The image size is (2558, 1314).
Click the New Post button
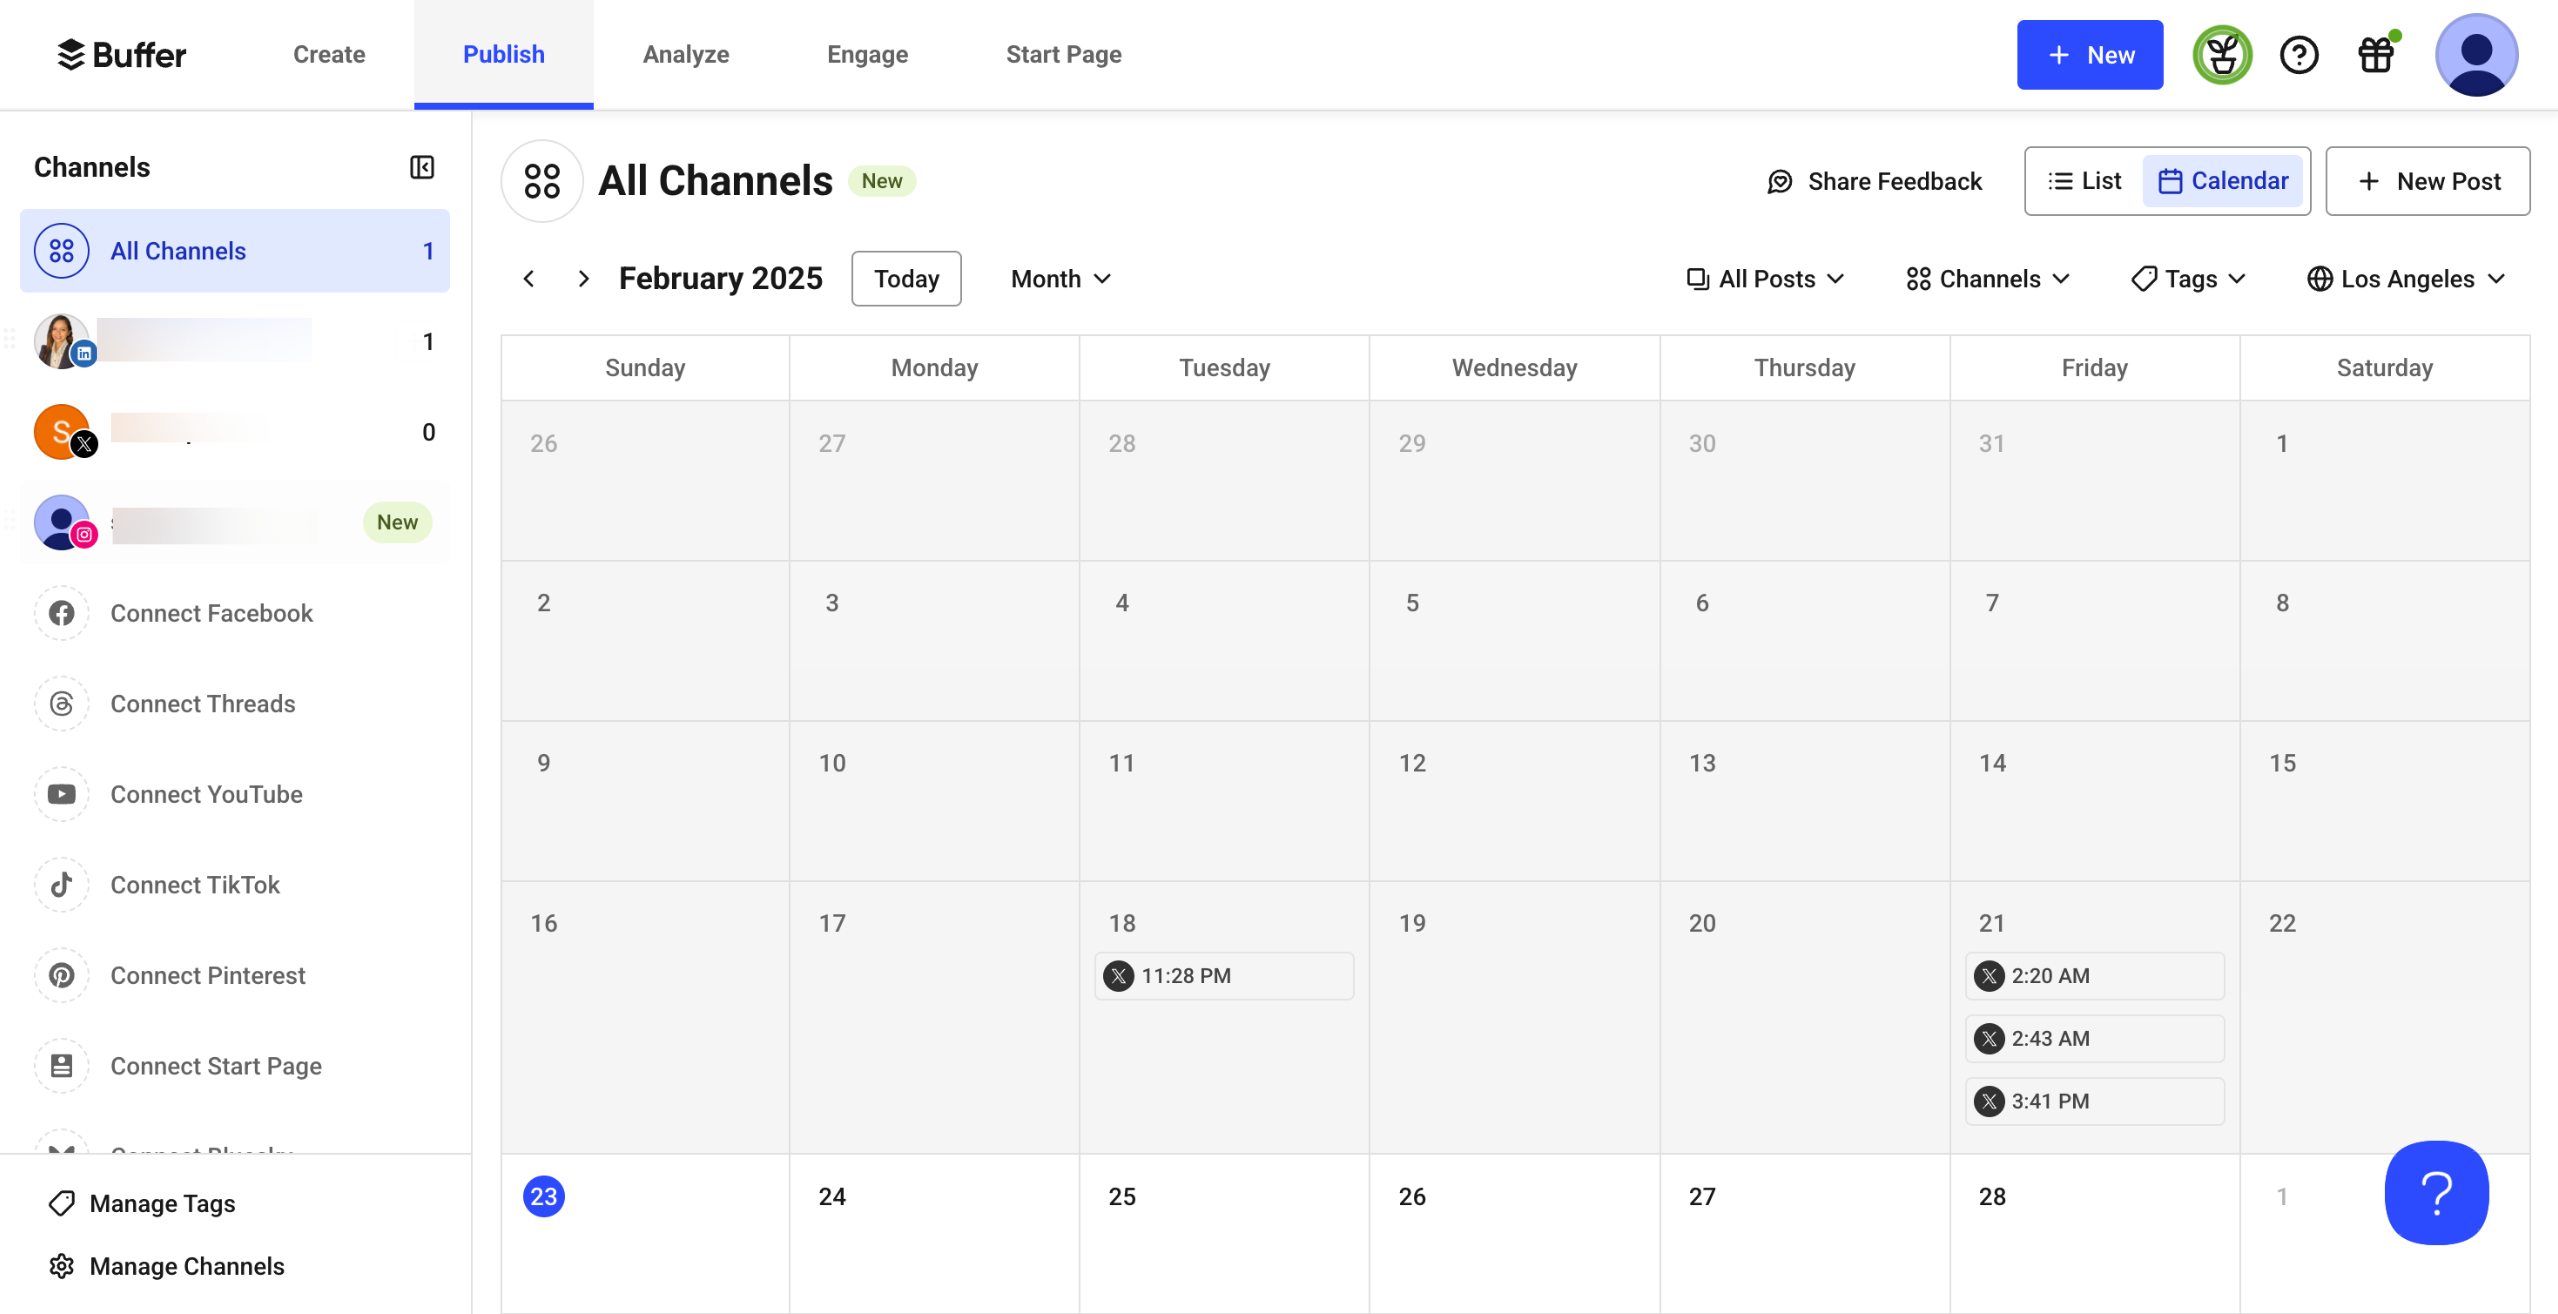tap(2427, 181)
